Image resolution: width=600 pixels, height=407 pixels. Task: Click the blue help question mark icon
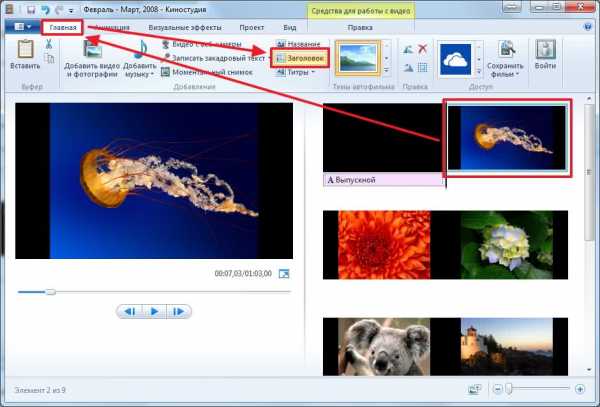588,27
